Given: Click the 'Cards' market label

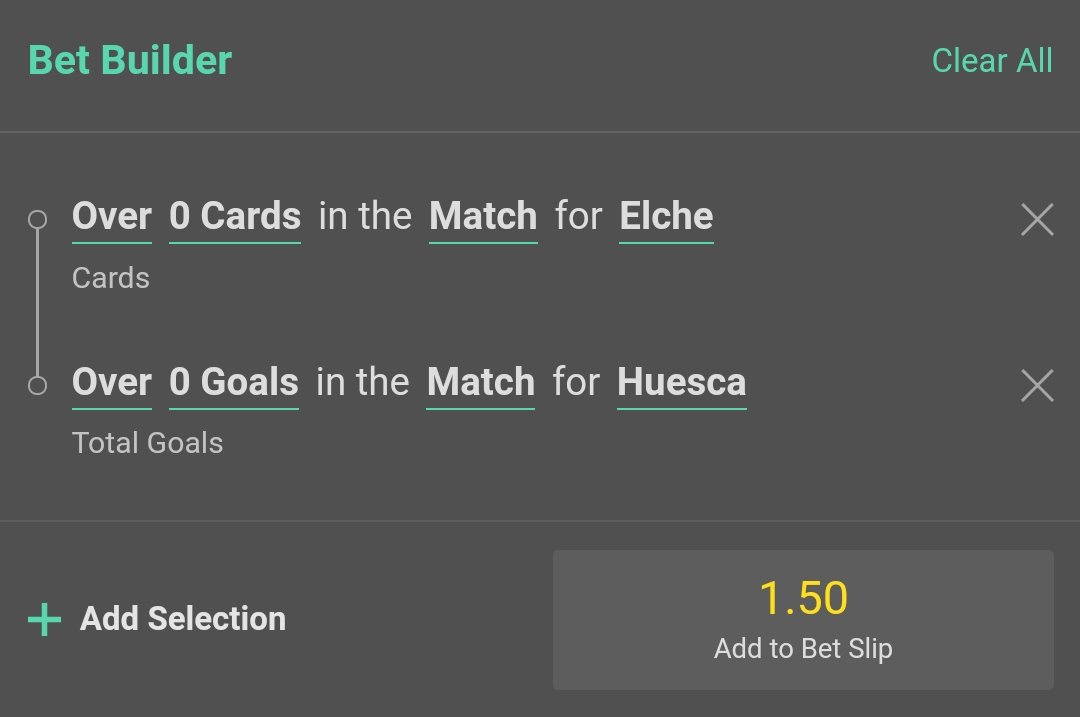Looking at the screenshot, I should coord(111,278).
